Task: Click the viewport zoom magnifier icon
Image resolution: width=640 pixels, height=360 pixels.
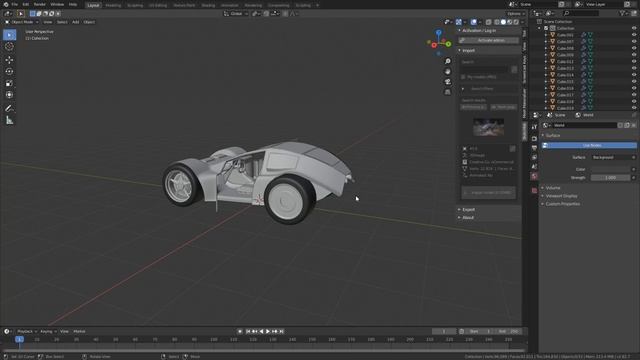Action: tap(448, 61)
